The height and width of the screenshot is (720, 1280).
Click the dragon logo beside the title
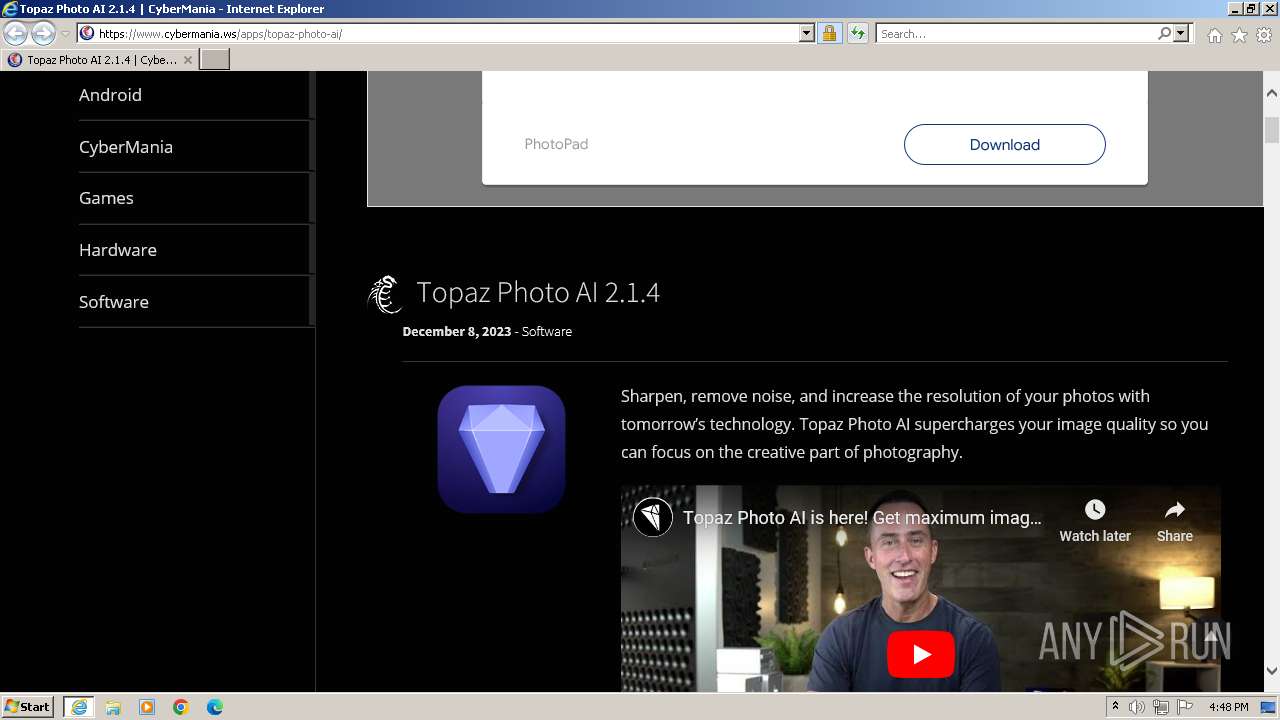[x=385, y=294]
